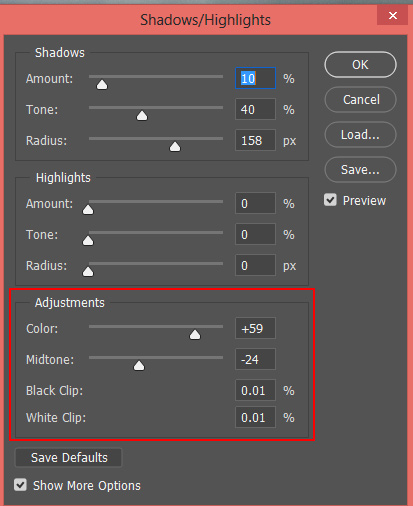Click the Save Defaults button
This screenshot has width=413, height=506.
[69, 458]
